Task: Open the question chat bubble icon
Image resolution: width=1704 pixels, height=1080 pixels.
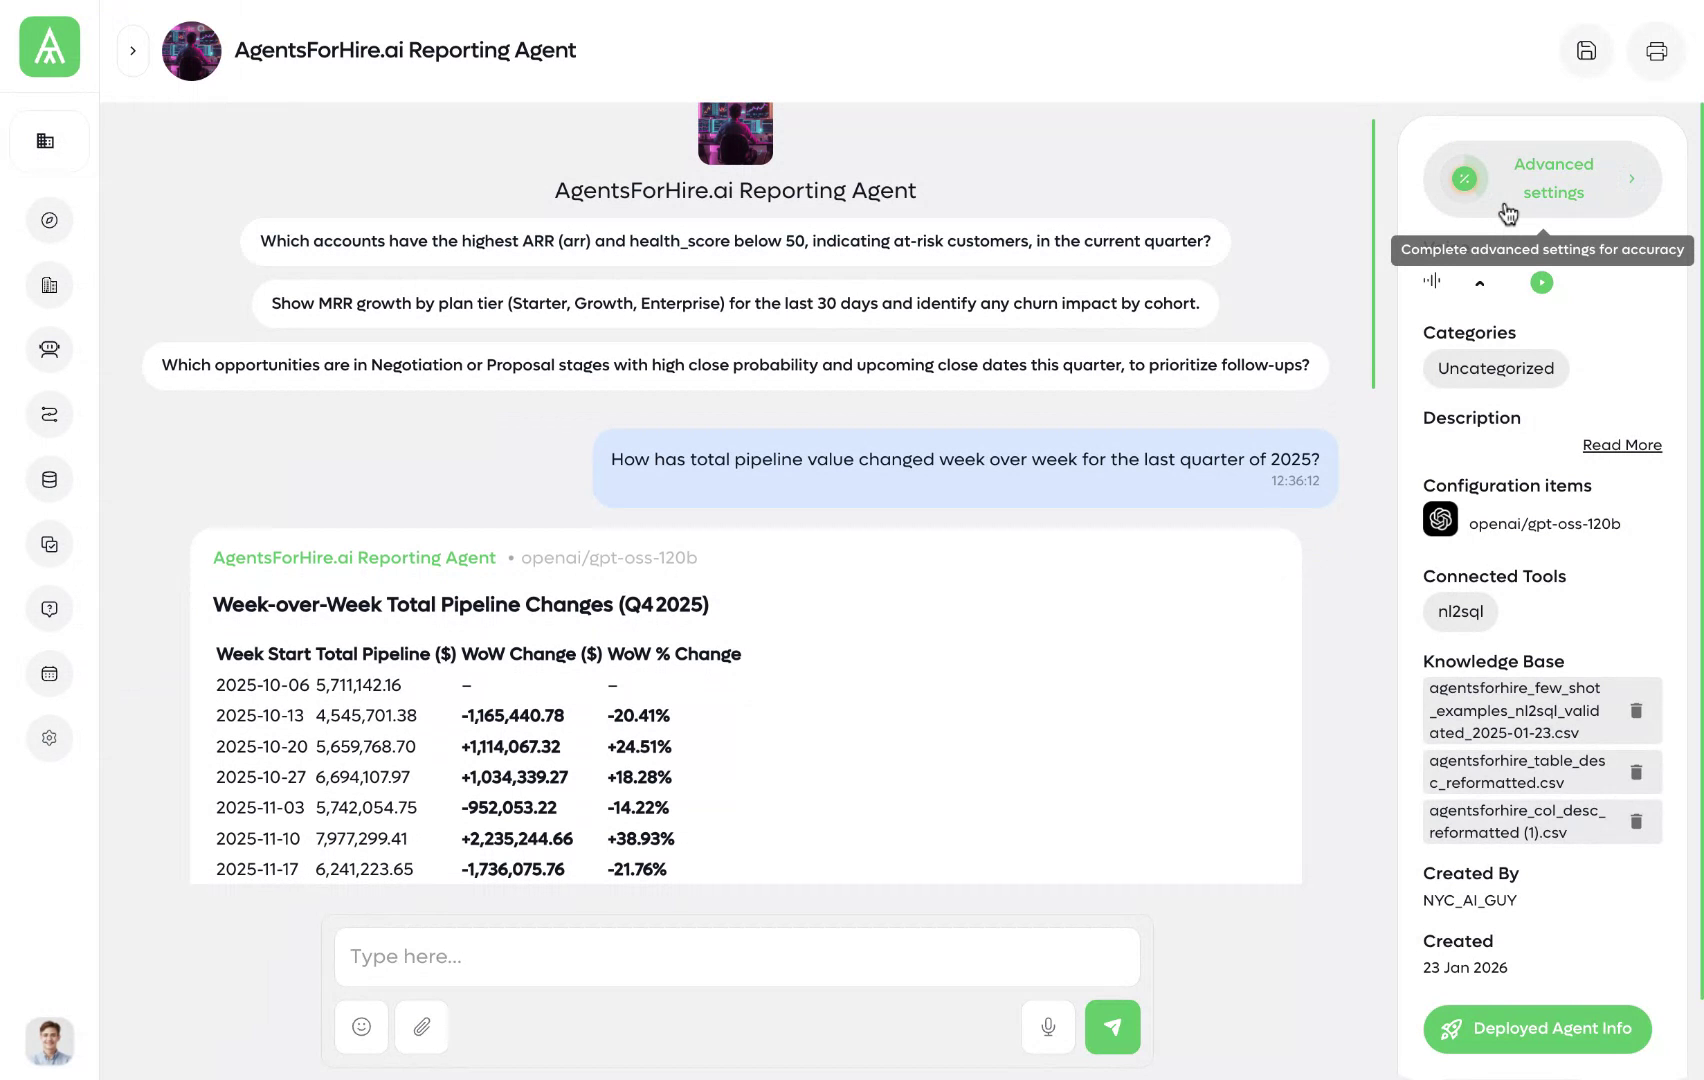Action: 49,609
